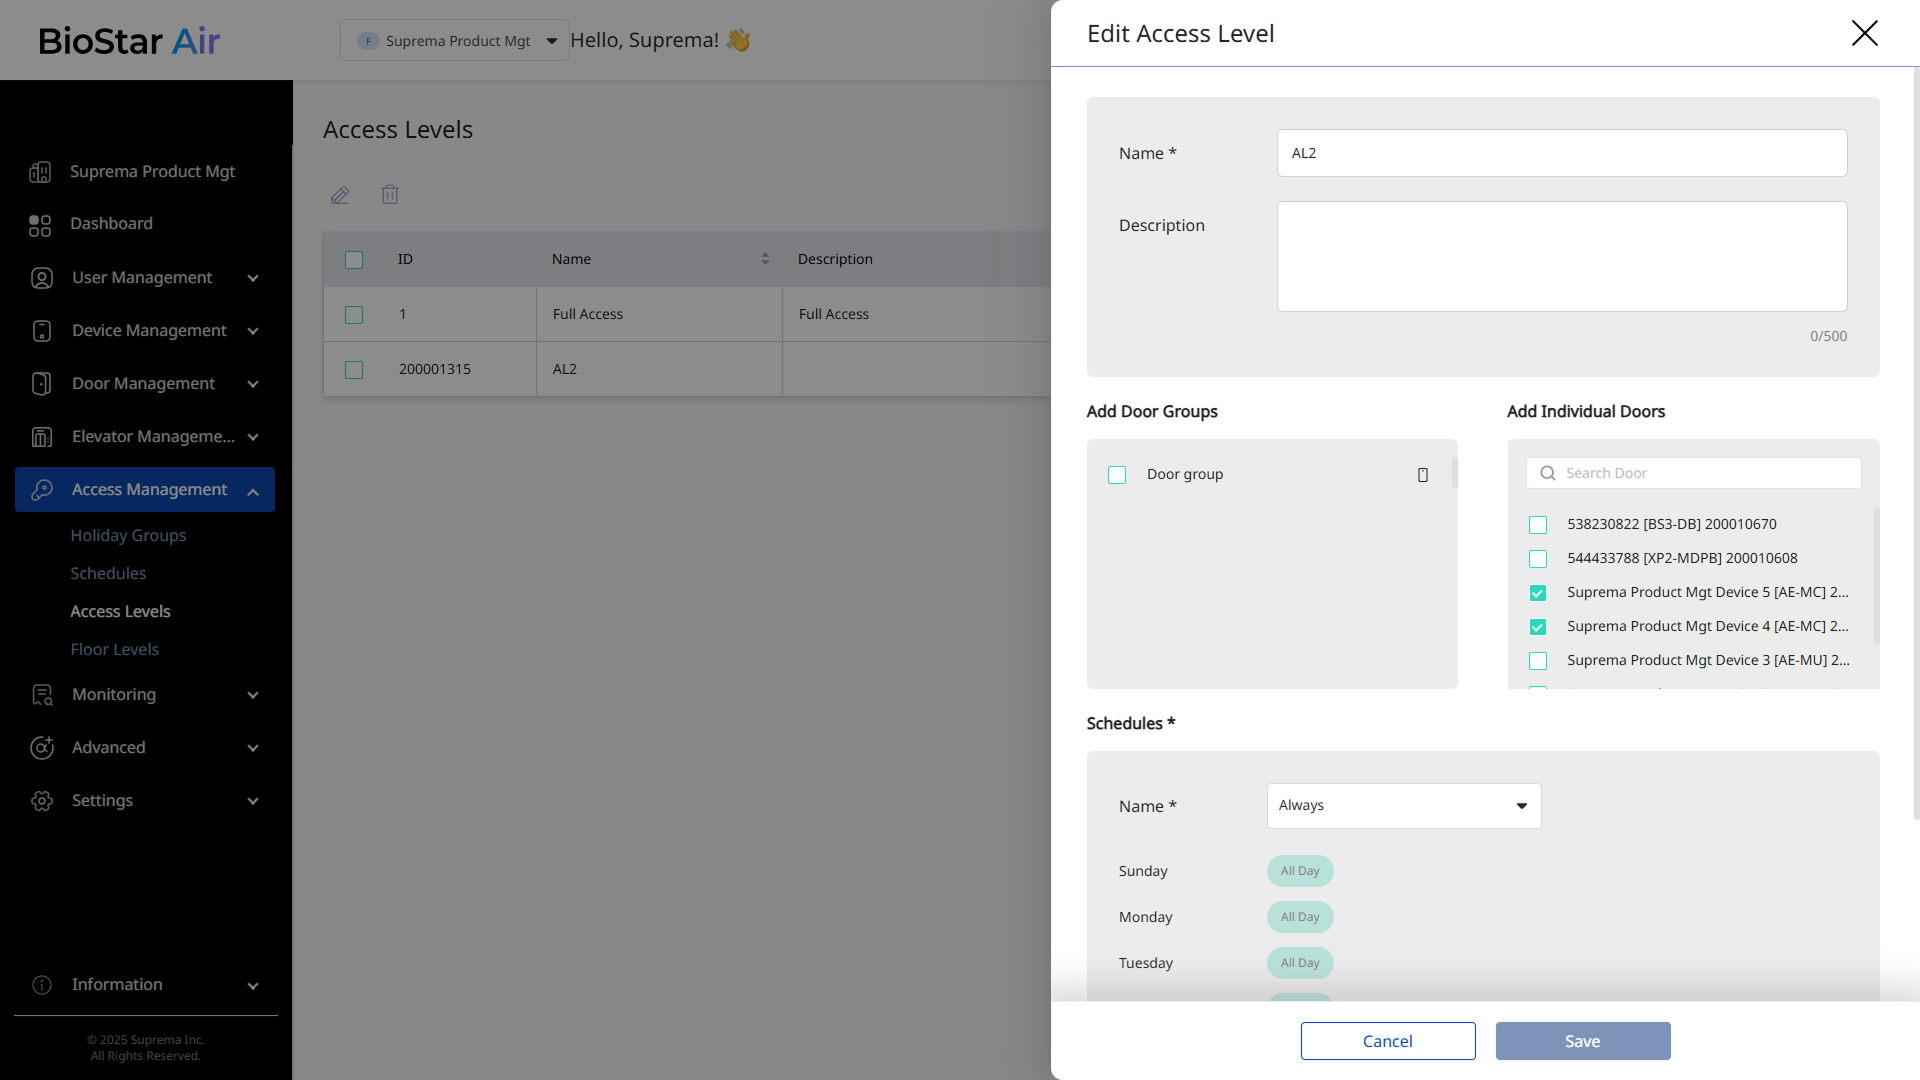Image resolution: width=1920 pixels, height=1080 pixels.
Task: Click the pencil edit icon above the table
Action: coord(340,195)
